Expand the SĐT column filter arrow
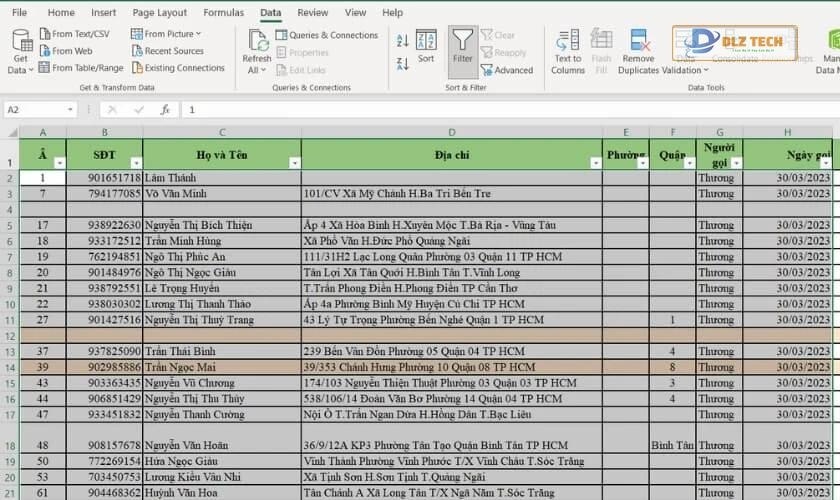This screenshot has width=840, height=500. click(x=136, y=162)
